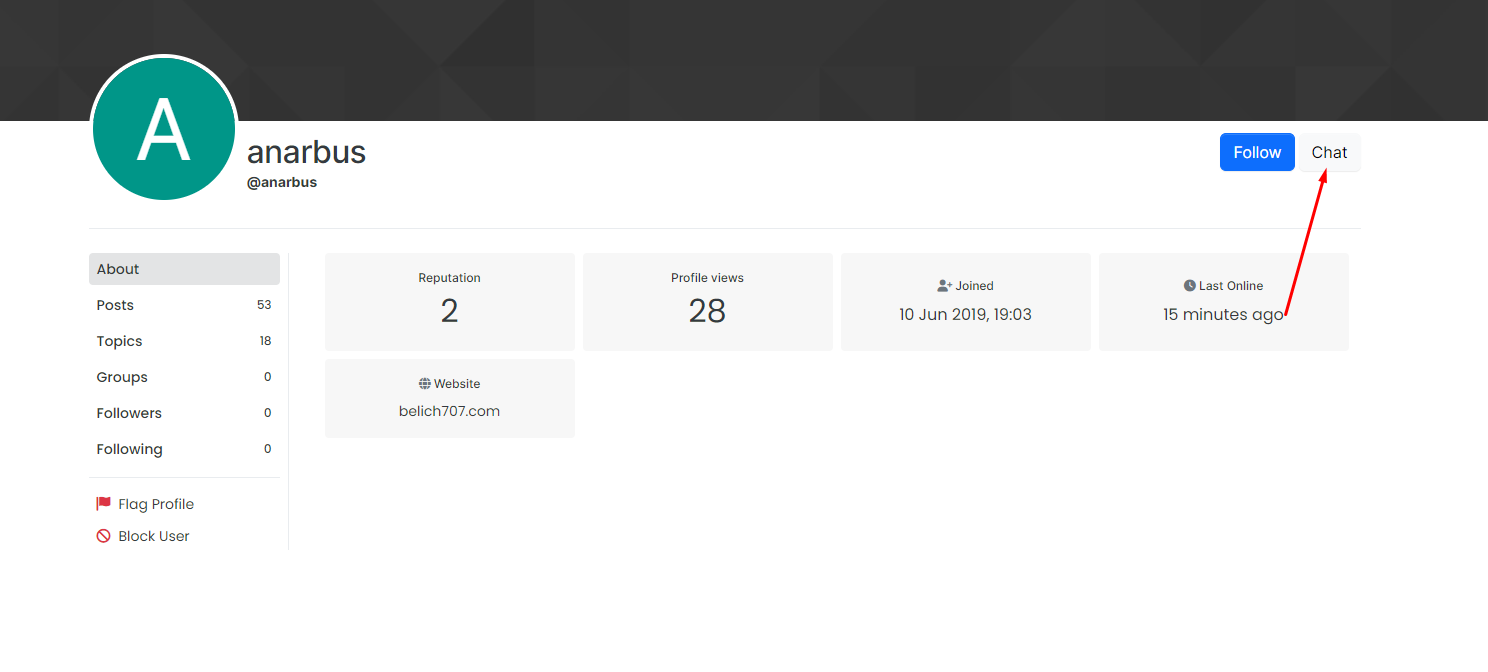1488x672 pixels.
Task: Open the Topics section
Action: click(184, 341)
